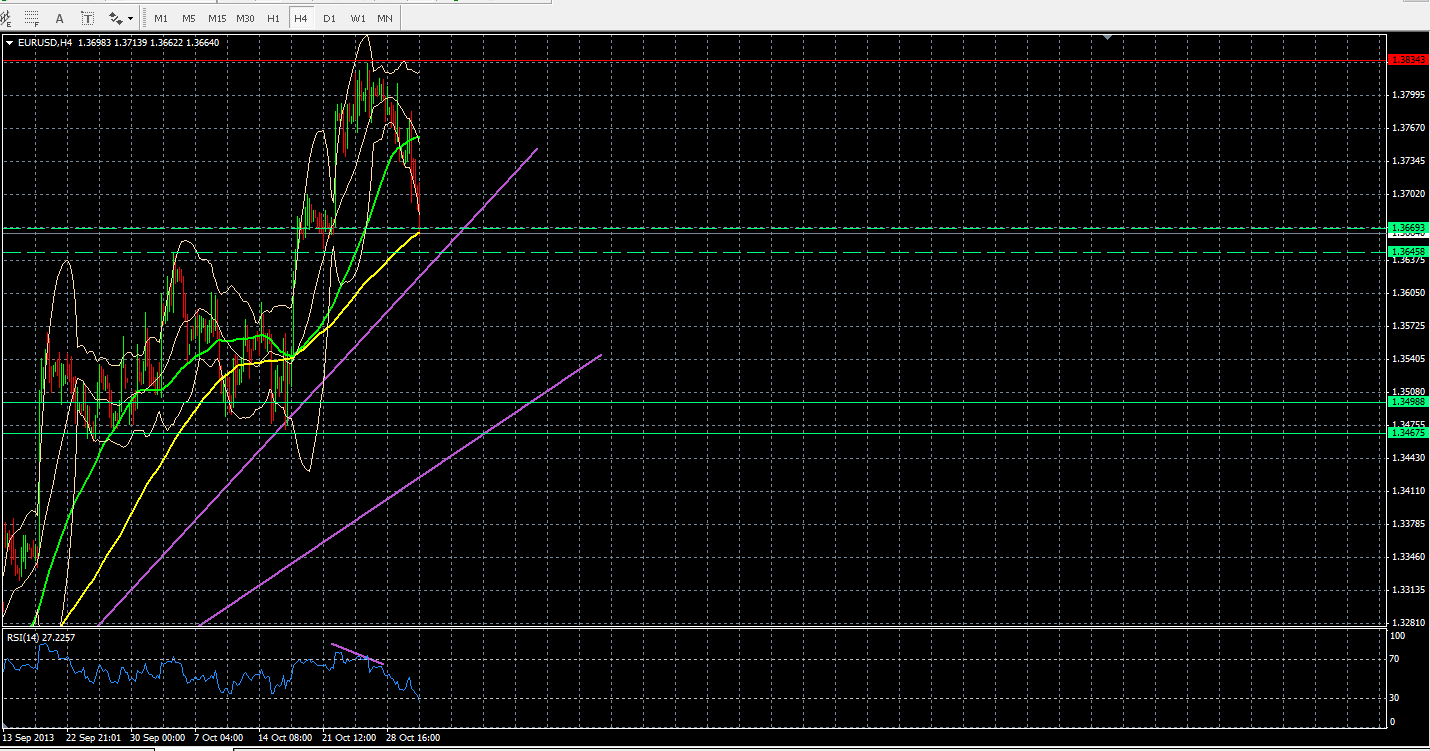Click the red 1.38243 price label
Screen dimensions: 1430x751
click(x=1408, y=60)
